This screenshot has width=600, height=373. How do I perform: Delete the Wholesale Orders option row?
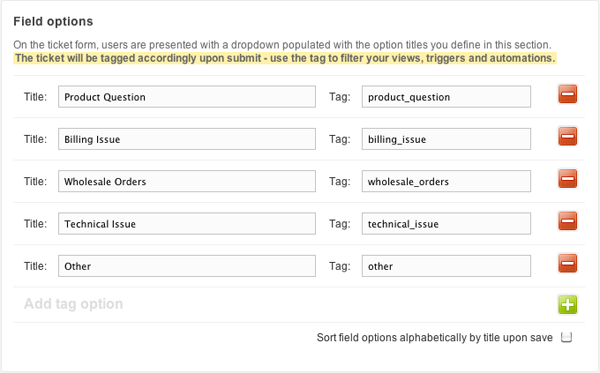click(567, 179)
